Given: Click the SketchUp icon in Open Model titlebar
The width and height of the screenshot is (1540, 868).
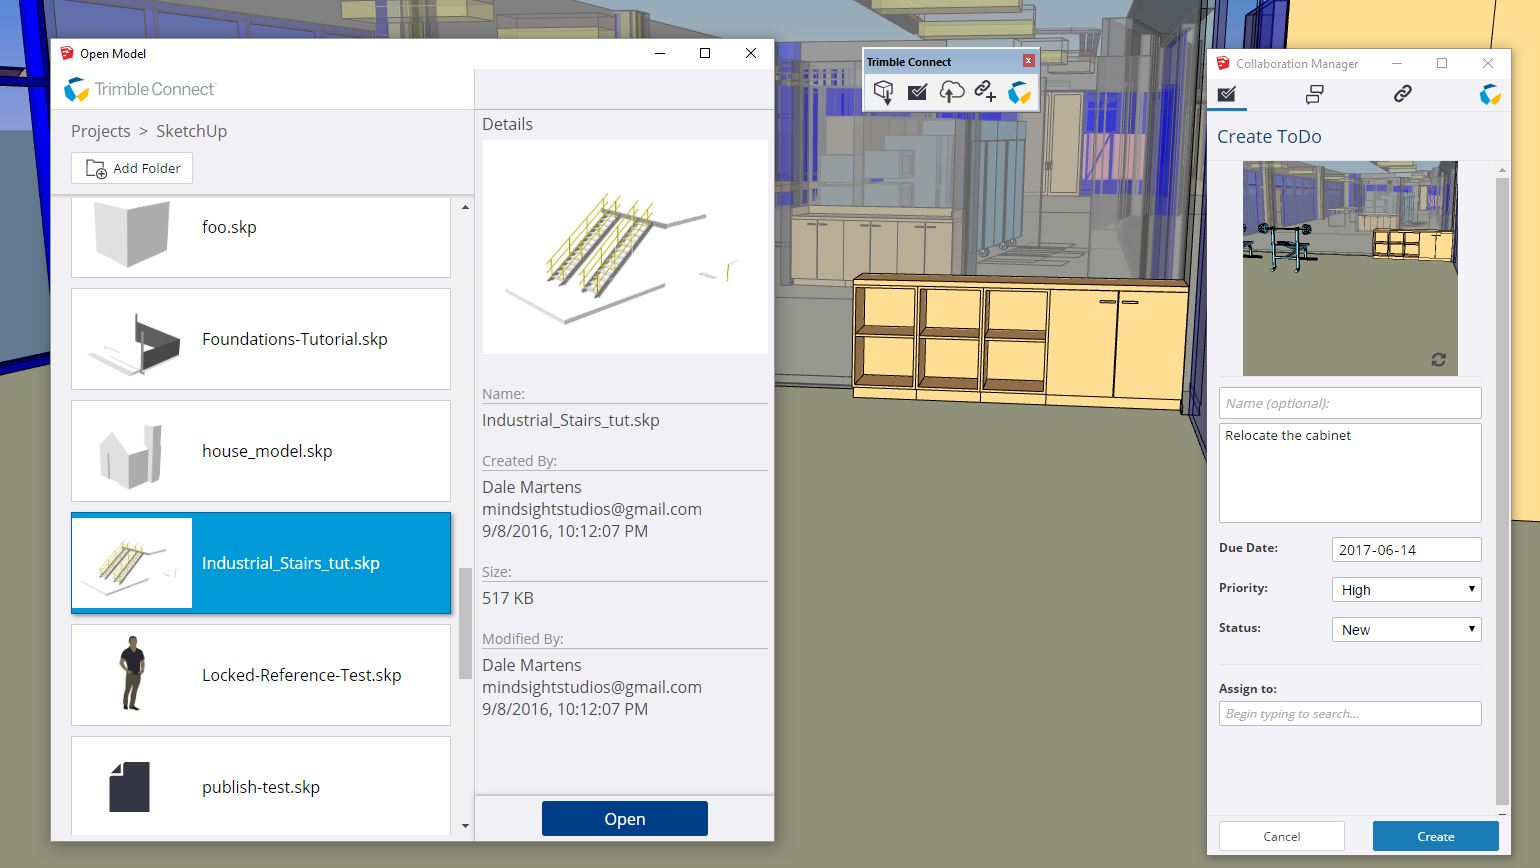Looking at the screenshot, I should pos(70,53).
